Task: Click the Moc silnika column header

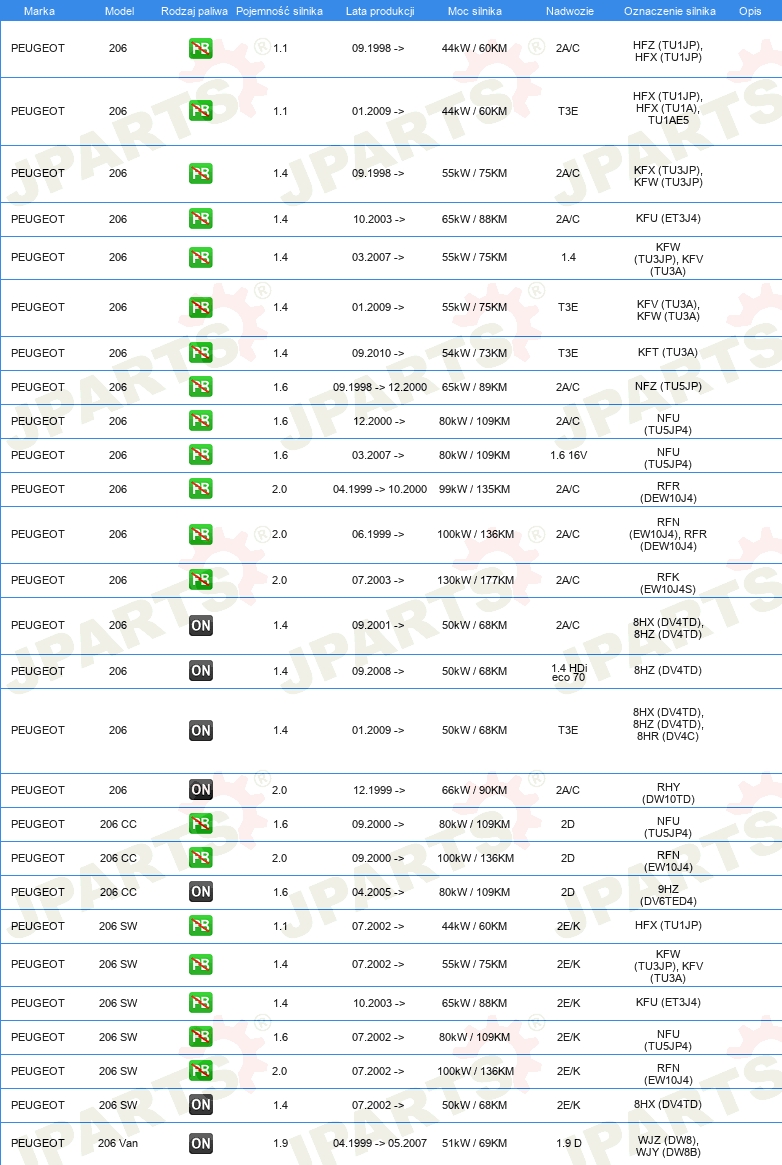Action: [x=475, y=11]
